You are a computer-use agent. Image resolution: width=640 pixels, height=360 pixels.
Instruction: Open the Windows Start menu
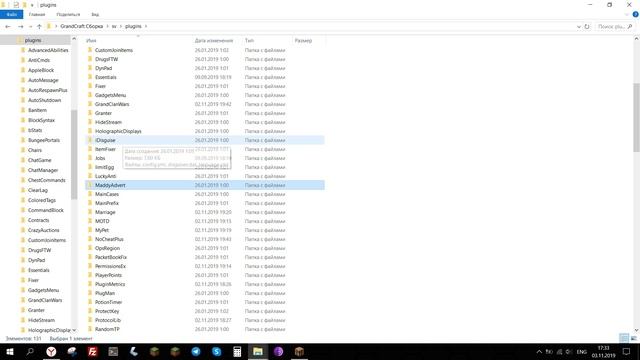point(9,351)
